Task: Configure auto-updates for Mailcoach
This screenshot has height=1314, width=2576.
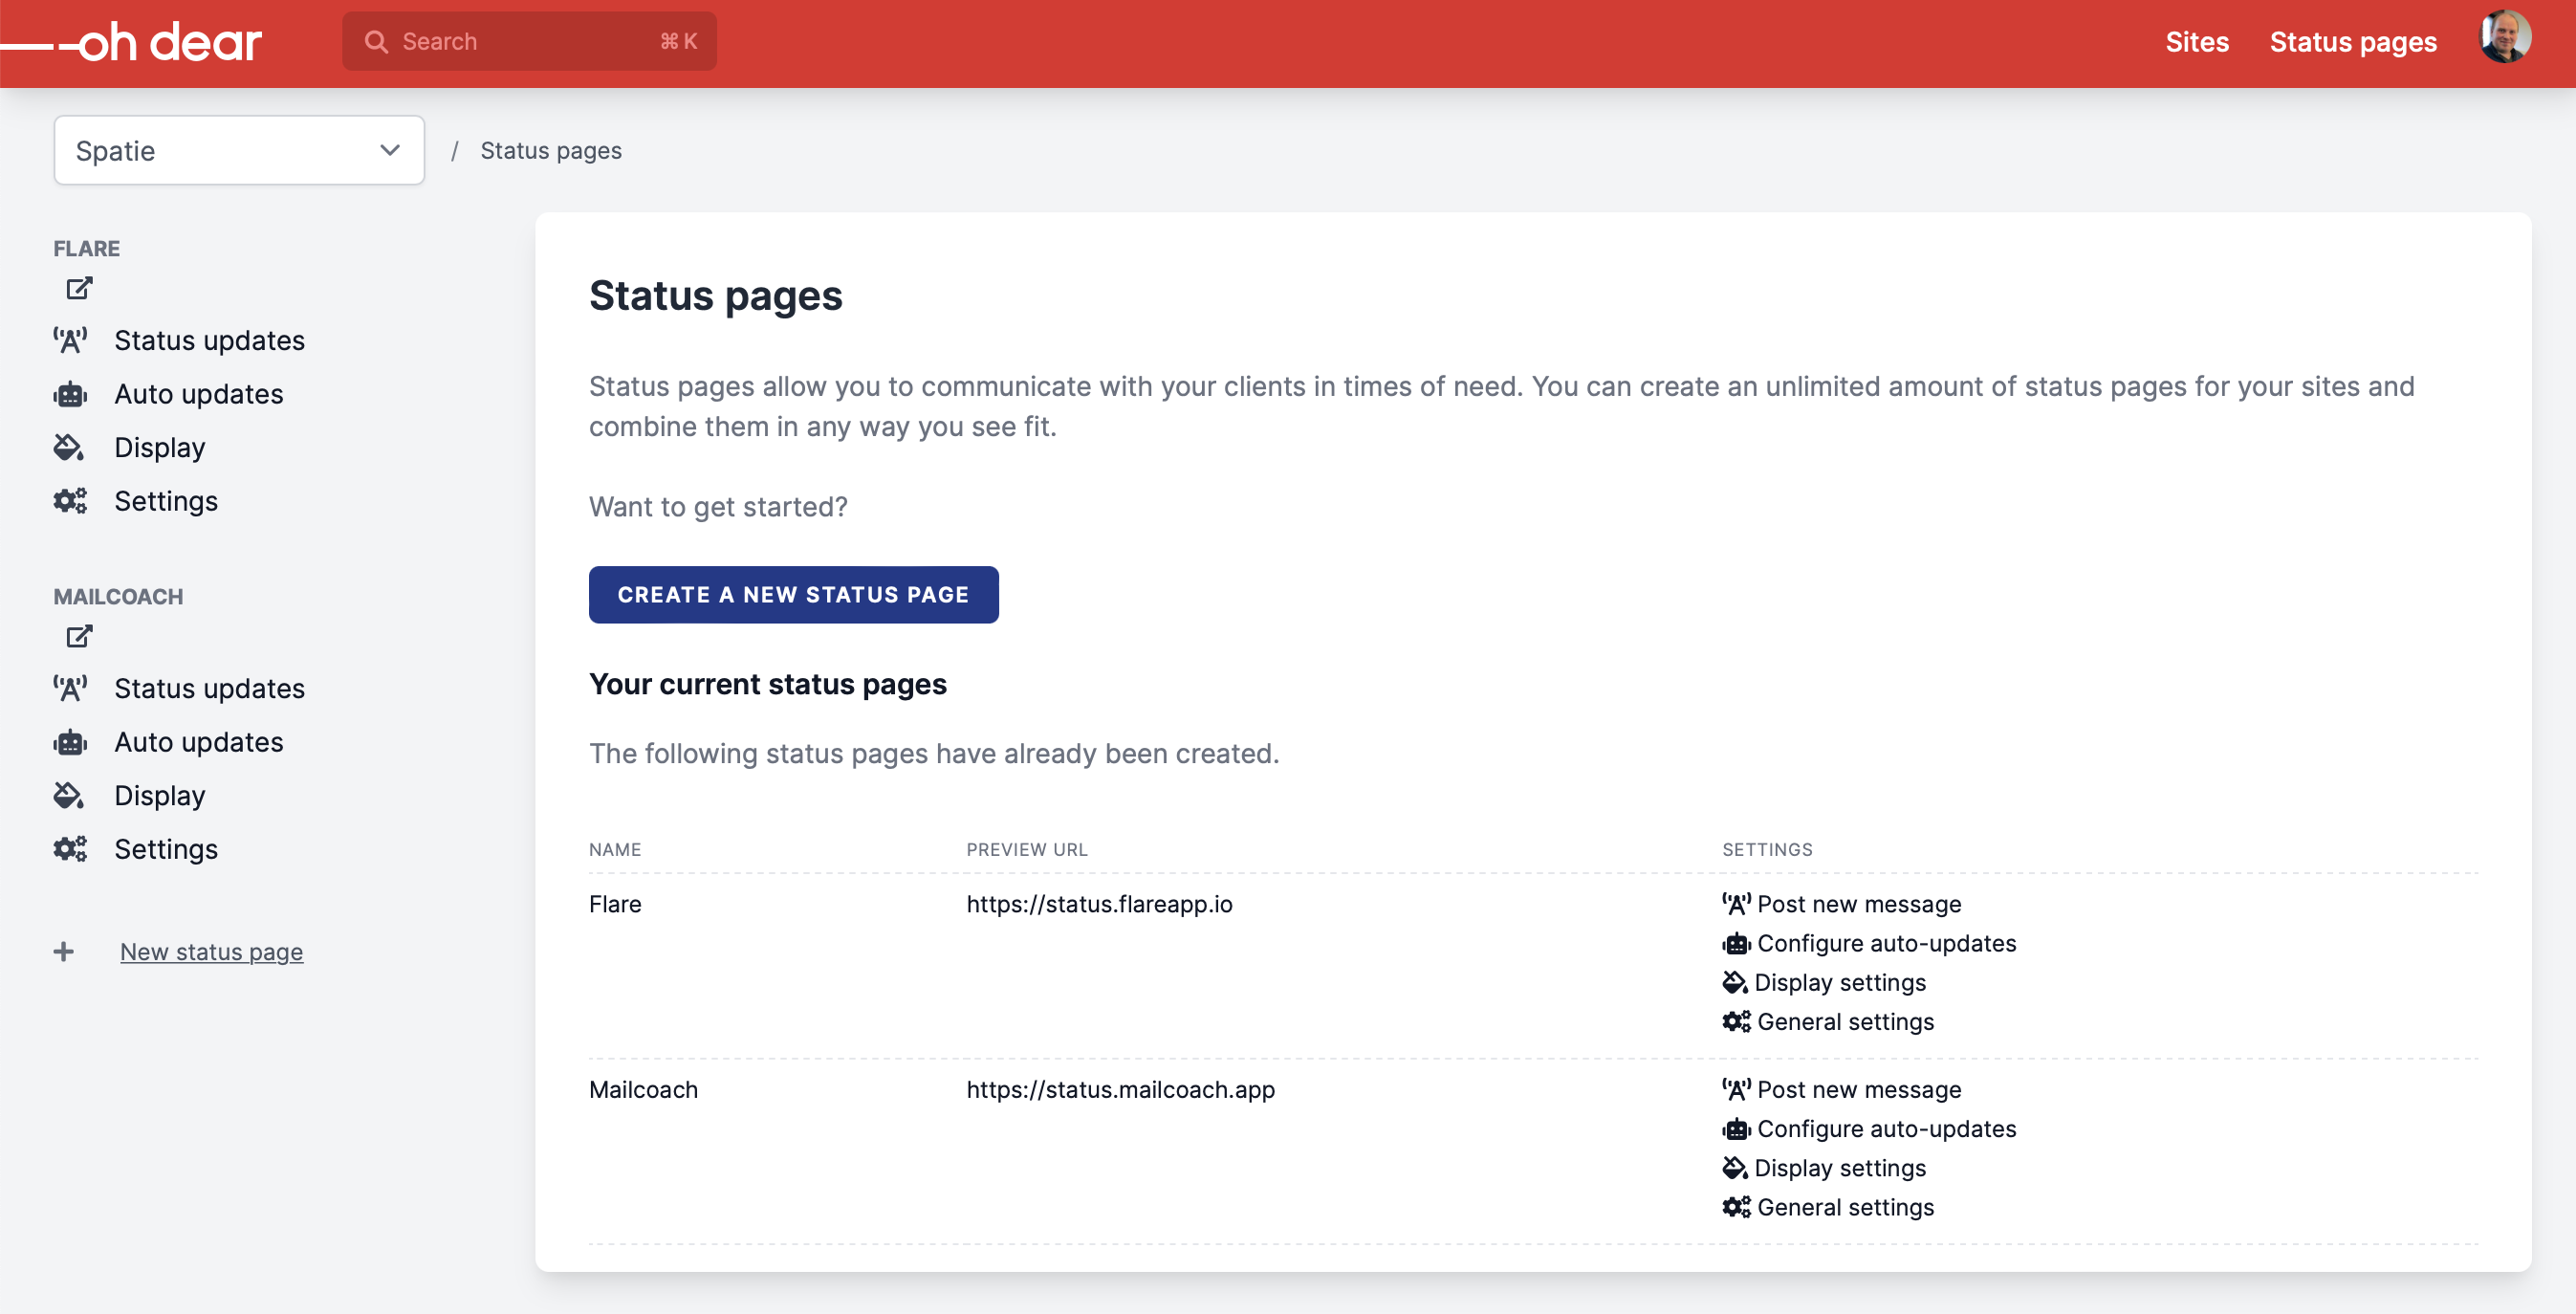Action: click(x=1886, y=1128)
